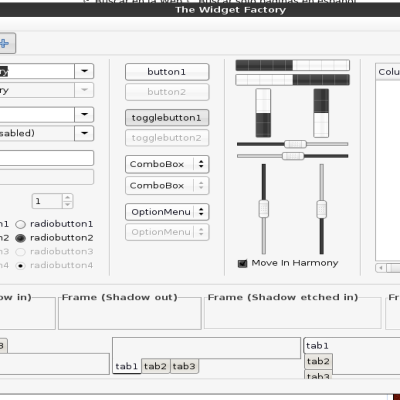Screen dimensions: 400x400
Task: Select tab2 in the vertical-tabs notebook
Action: coord(318,361)
